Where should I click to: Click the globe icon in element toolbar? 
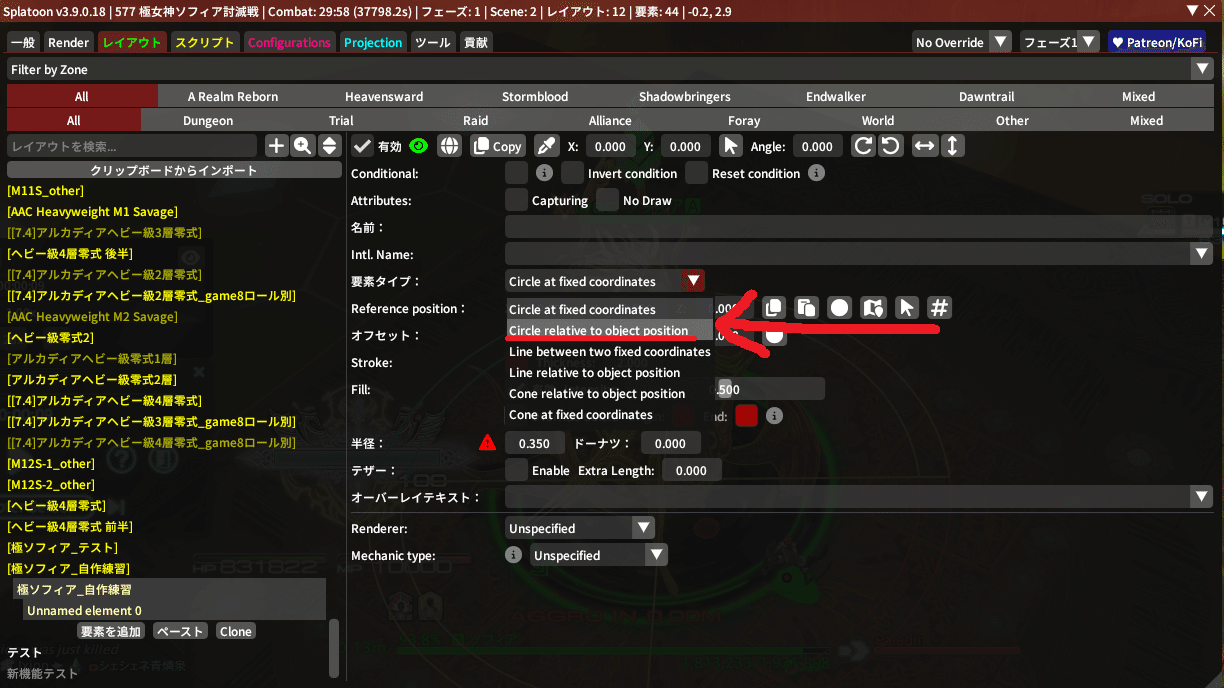[x=450, y=146]
